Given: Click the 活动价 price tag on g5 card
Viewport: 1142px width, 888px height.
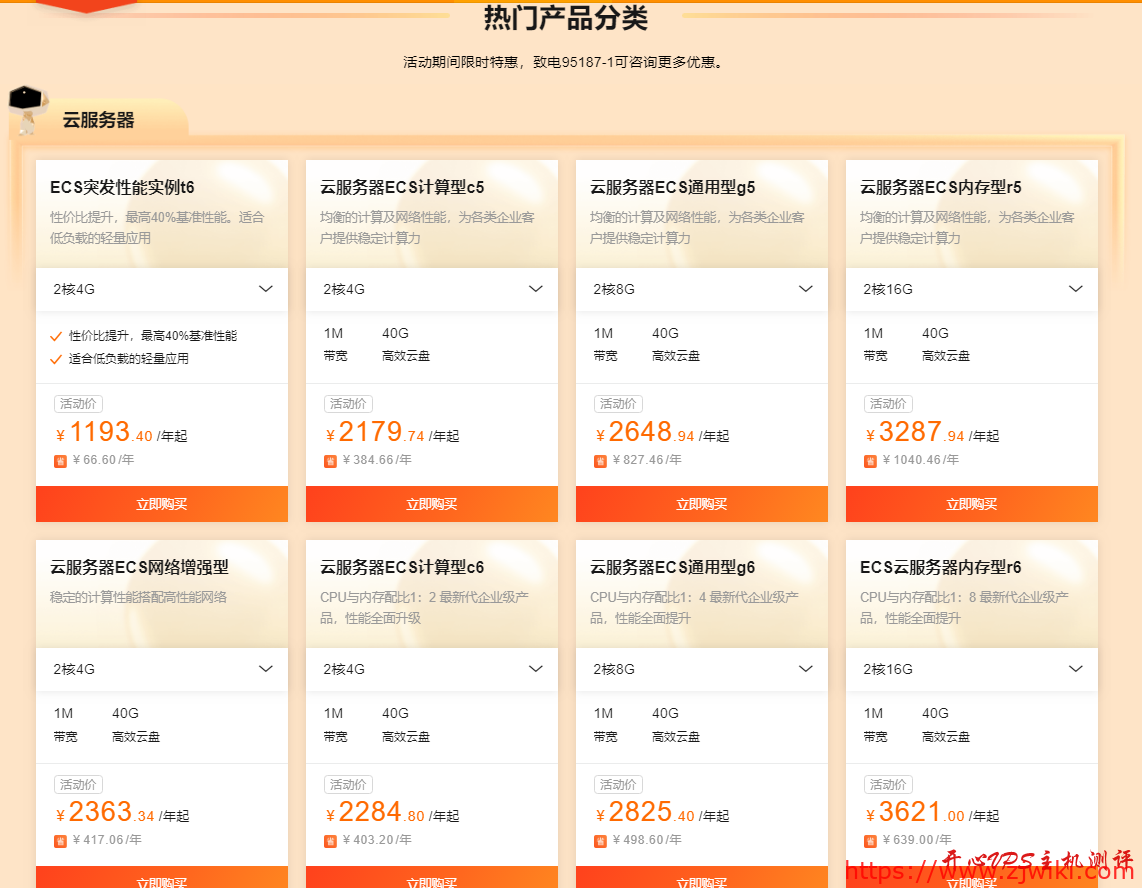Looking at the screenshot, I should point(618,403).
